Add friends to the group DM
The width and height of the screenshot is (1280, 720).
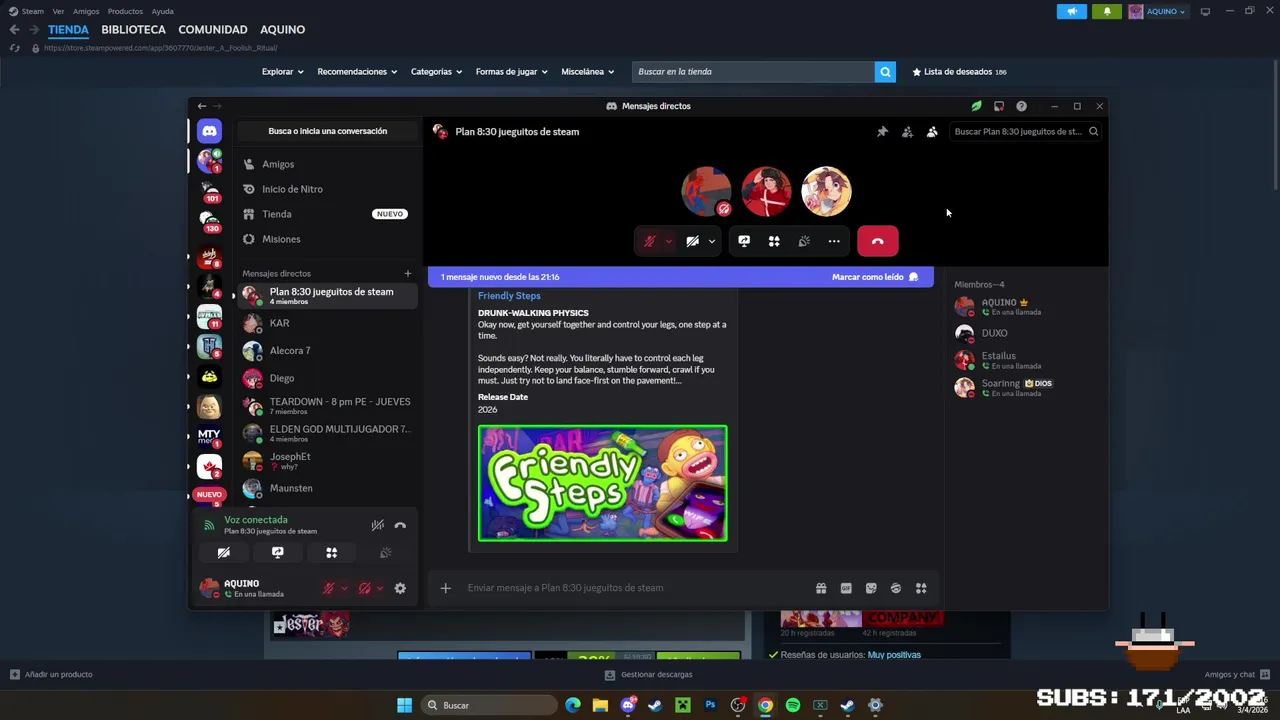pos(907,131)
